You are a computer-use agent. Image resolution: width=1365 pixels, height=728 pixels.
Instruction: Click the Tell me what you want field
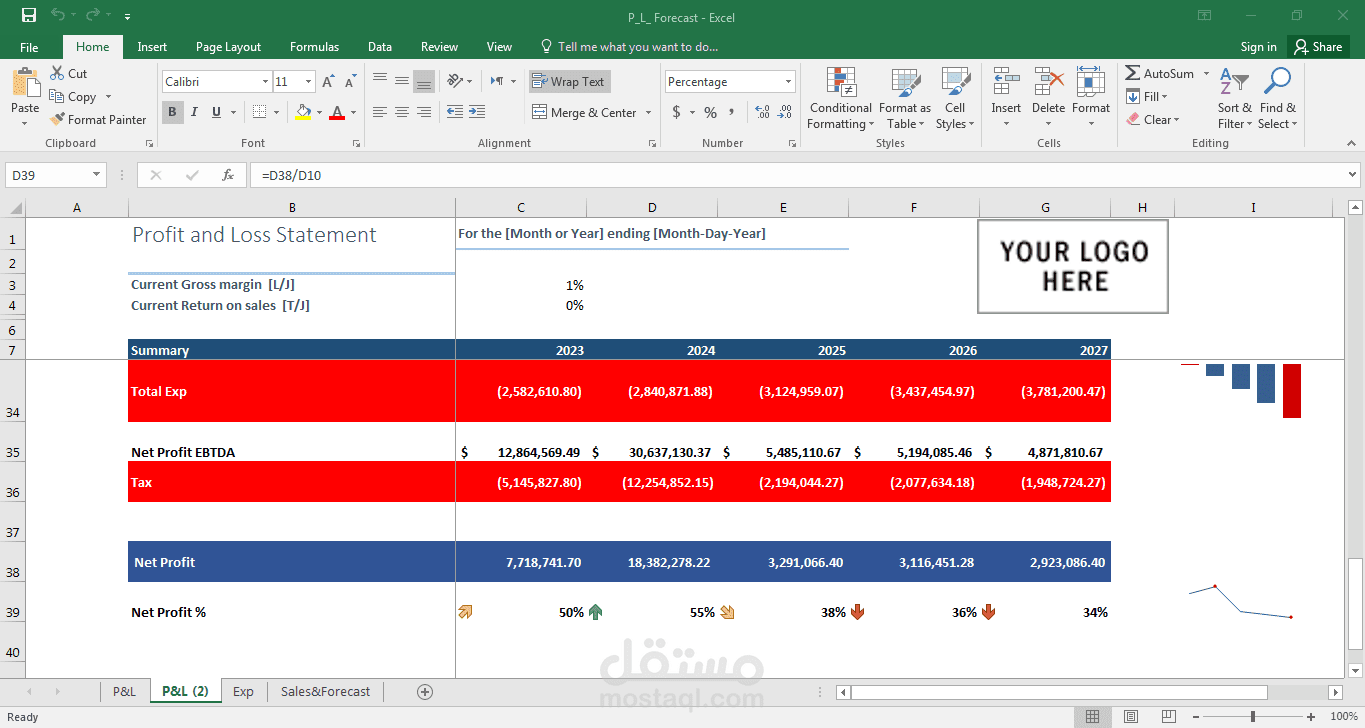pos(630,47)
